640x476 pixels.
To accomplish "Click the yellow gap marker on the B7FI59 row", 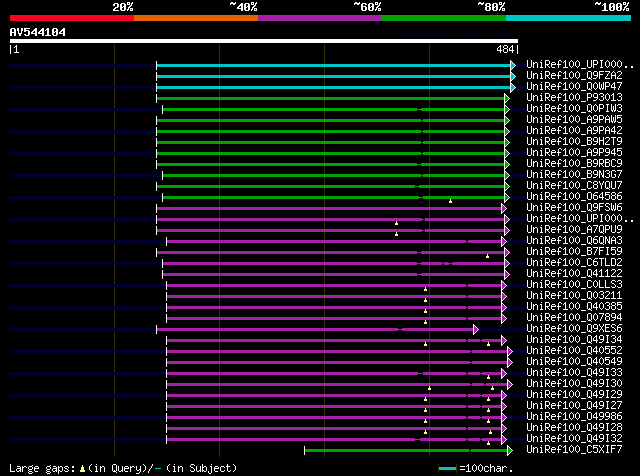I will pyautogui.click(x=488, y=255).
